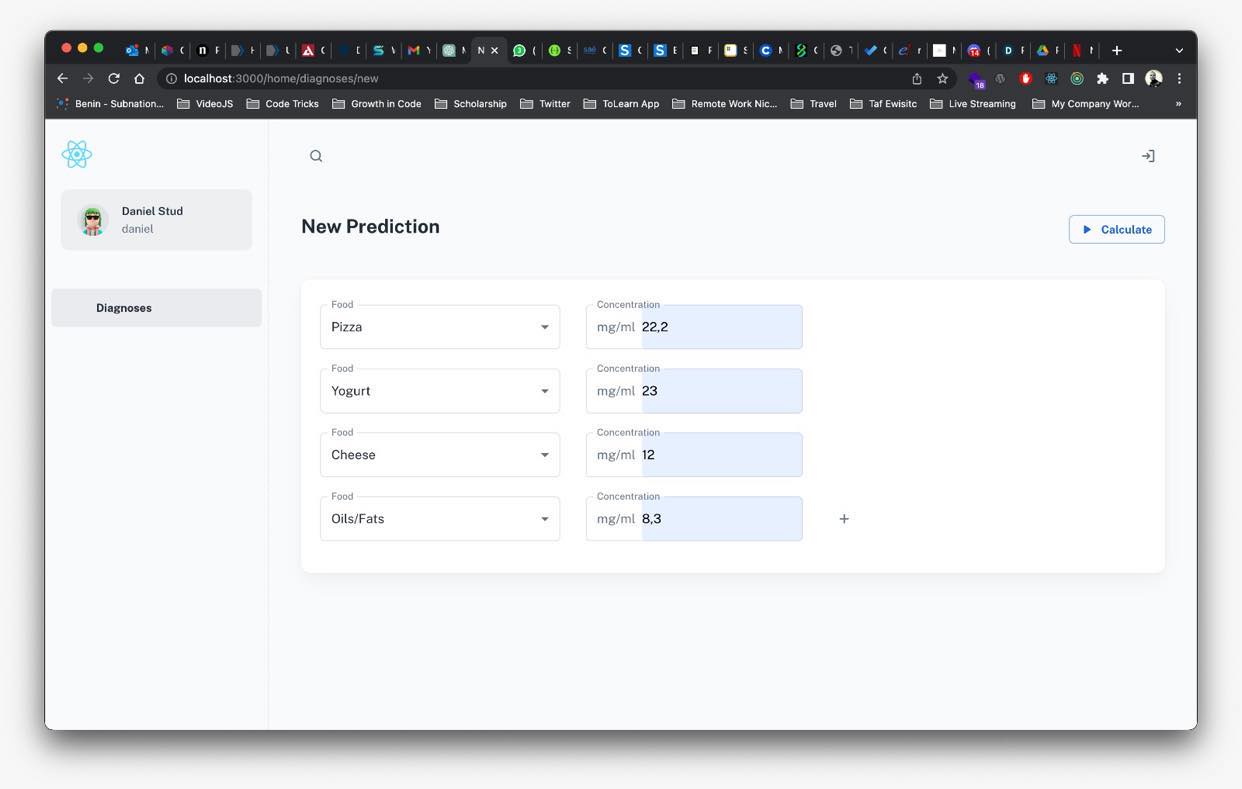Screen dimensions: 1242x789
Task: Bookmark this page with the star icon
Action: (942, 78)
